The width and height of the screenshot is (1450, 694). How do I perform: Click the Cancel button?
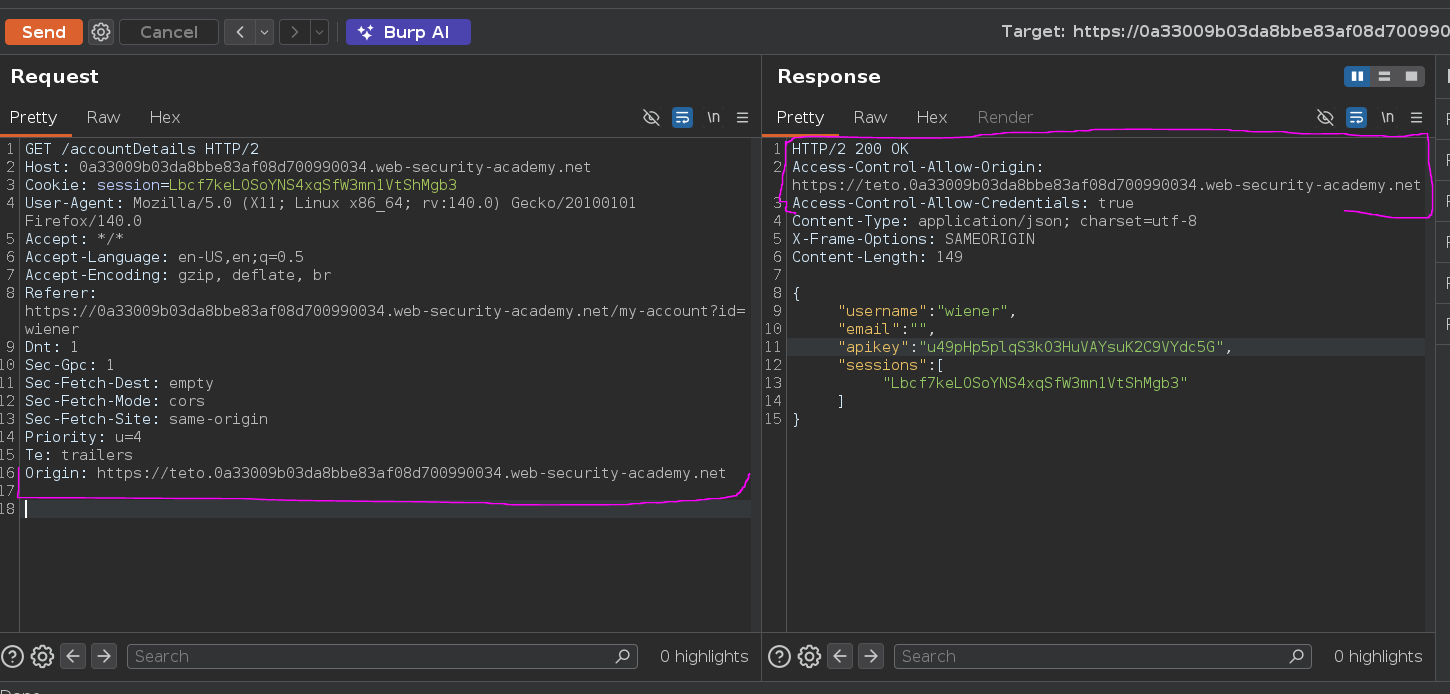(168, 32)
